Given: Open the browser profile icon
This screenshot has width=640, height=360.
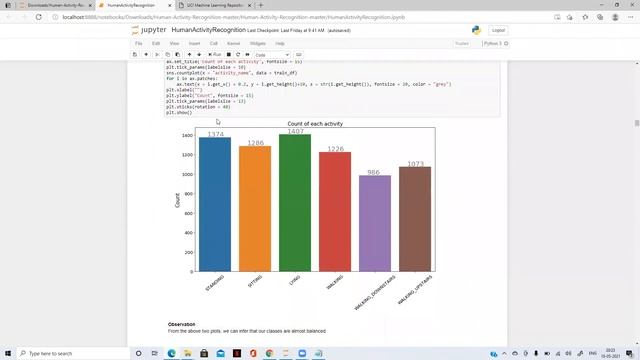Looking at the screenshot, I should [615, 17].
